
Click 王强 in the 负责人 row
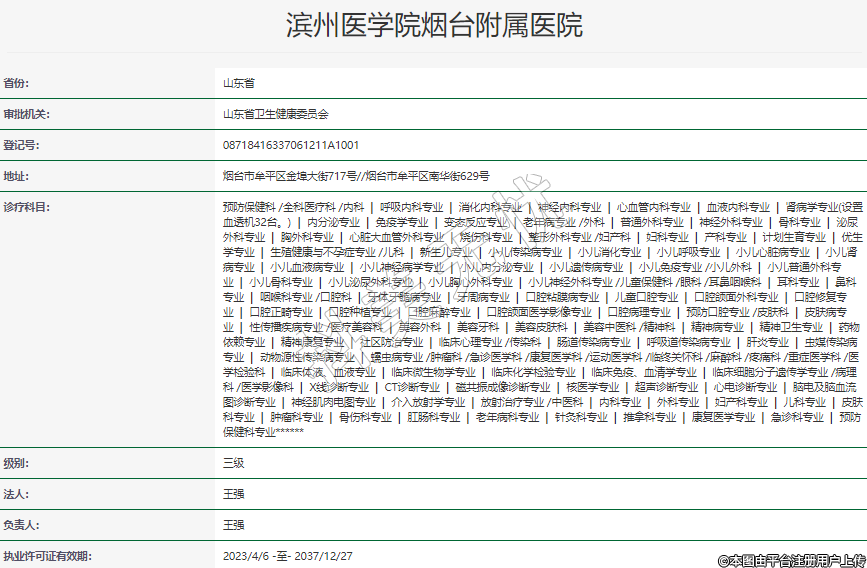click(233, 525)
